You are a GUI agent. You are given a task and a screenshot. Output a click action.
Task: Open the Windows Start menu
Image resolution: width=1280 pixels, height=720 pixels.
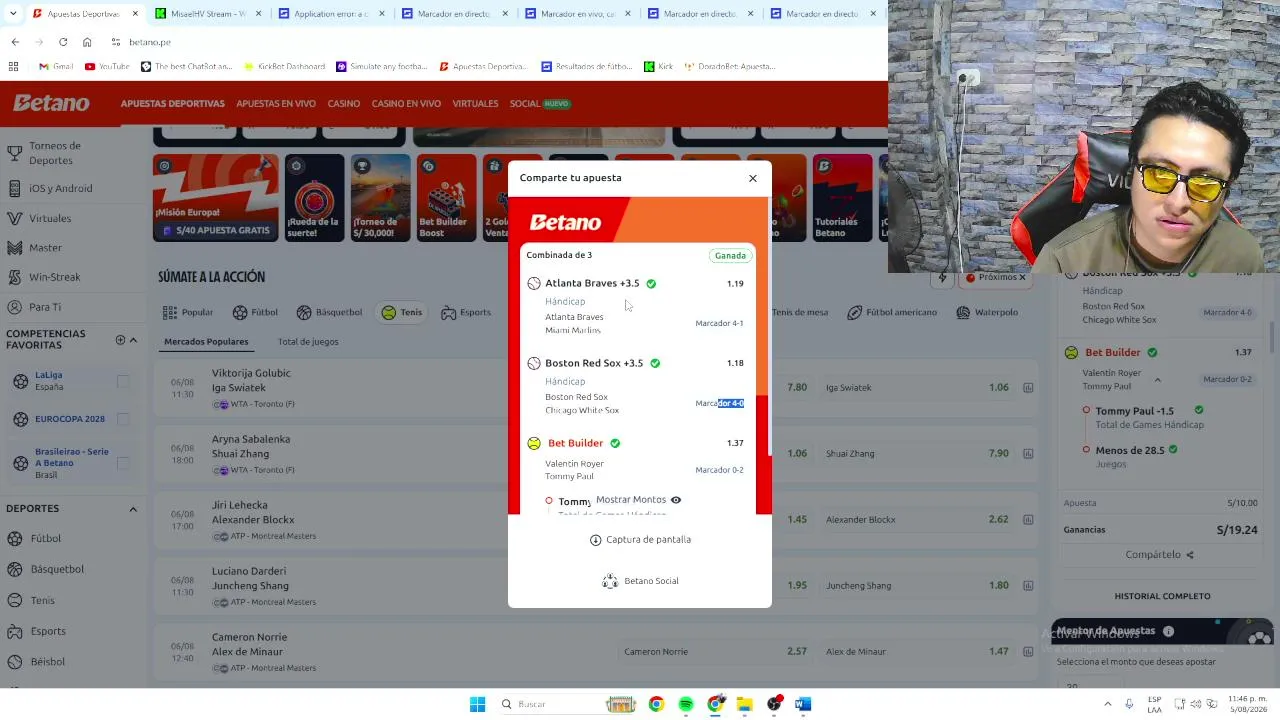(478, 704)
